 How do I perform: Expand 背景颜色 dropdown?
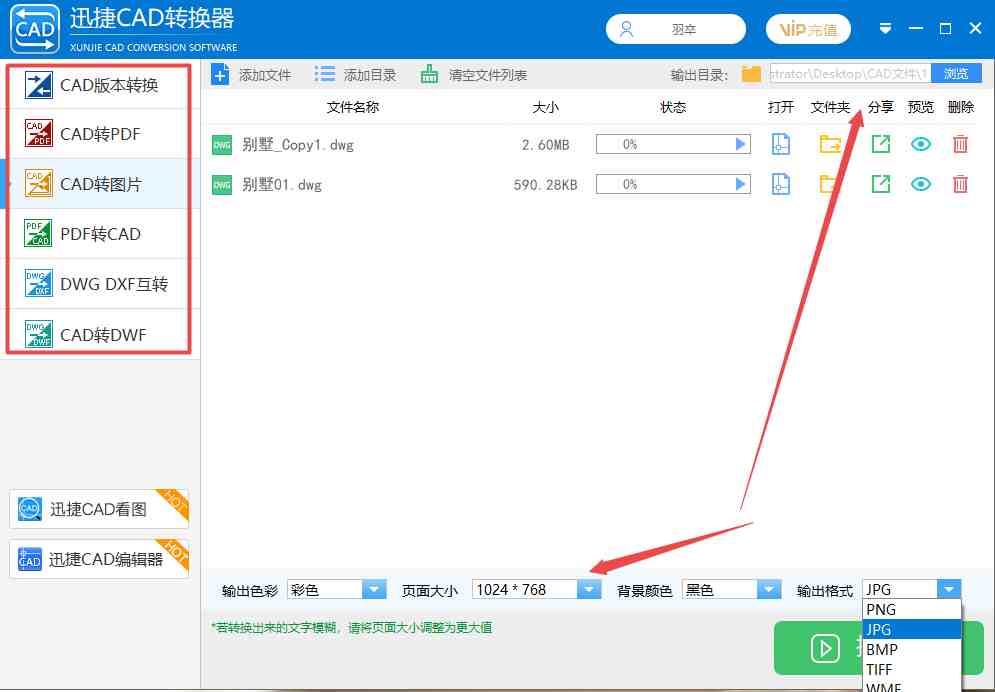769,590
